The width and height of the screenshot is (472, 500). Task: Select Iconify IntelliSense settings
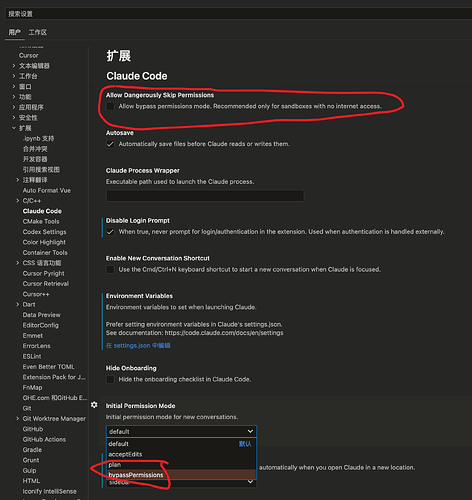(x=50, y=491)
